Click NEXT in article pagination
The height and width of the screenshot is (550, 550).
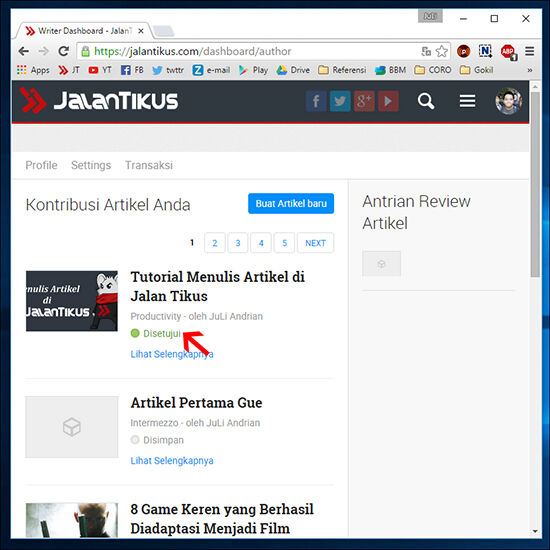[x=315, y=243]
